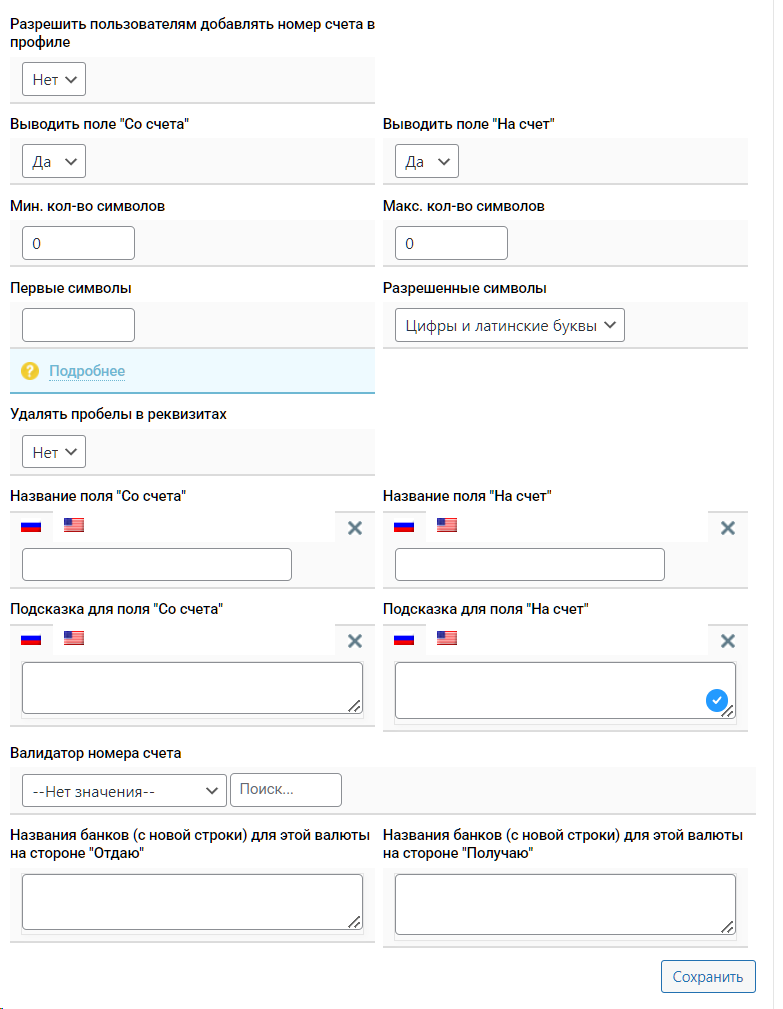Click the "Подробнее" link
The height and width of the screenshot is (1009, 783).
87,371
